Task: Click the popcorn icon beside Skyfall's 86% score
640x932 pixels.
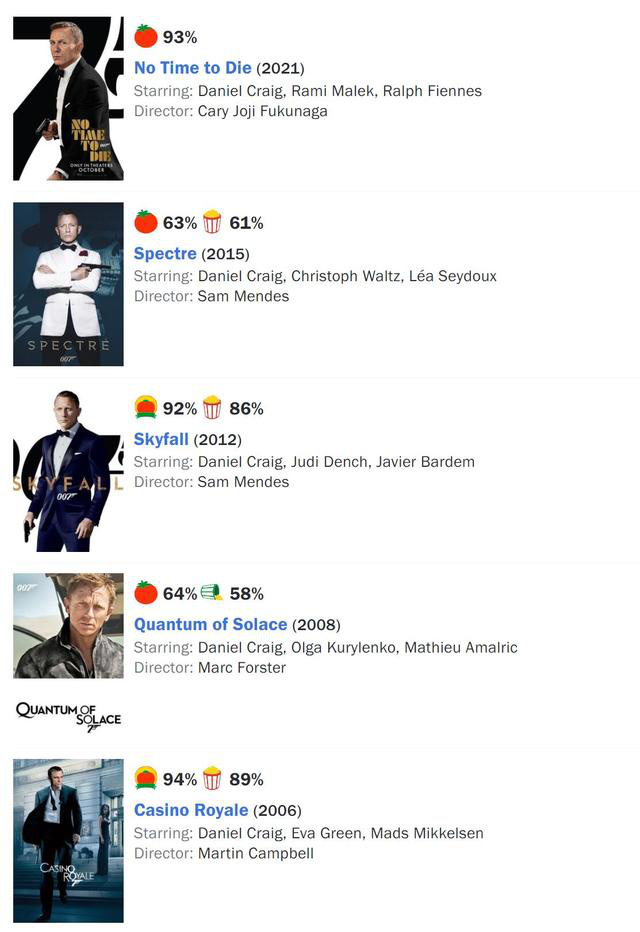Action: (212, 408)
